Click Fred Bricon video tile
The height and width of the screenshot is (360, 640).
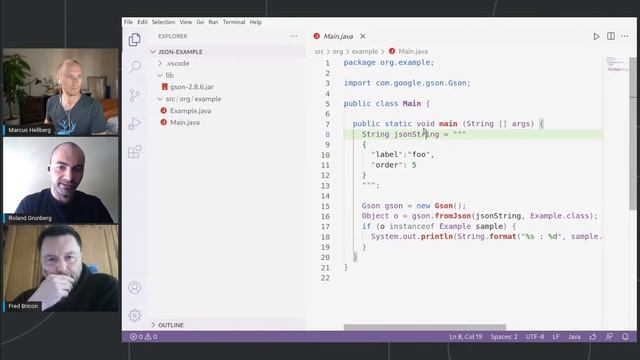click(61, 268)
